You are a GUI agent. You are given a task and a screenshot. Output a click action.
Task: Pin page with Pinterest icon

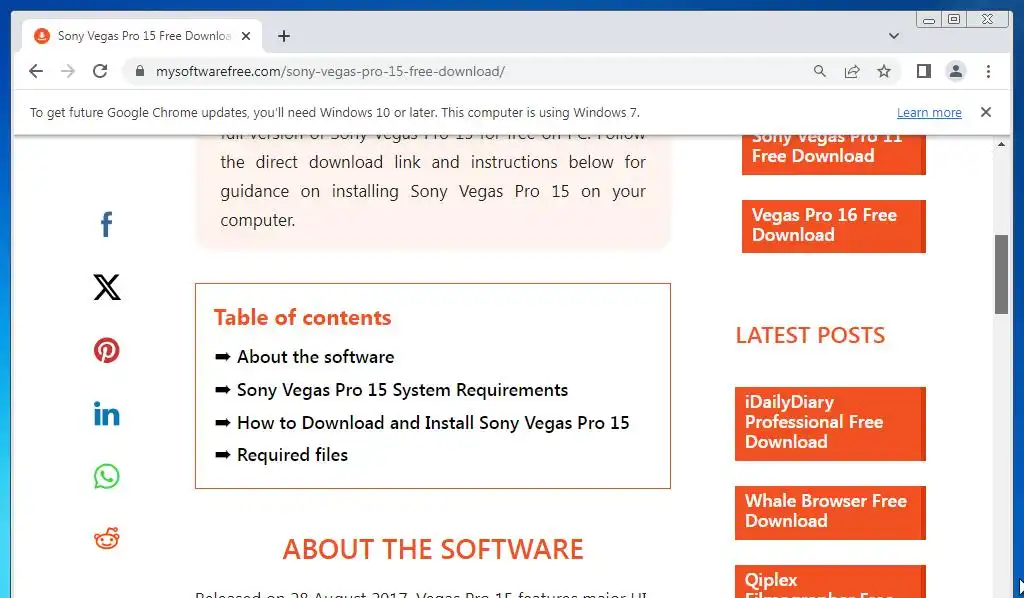coord(106,350)
